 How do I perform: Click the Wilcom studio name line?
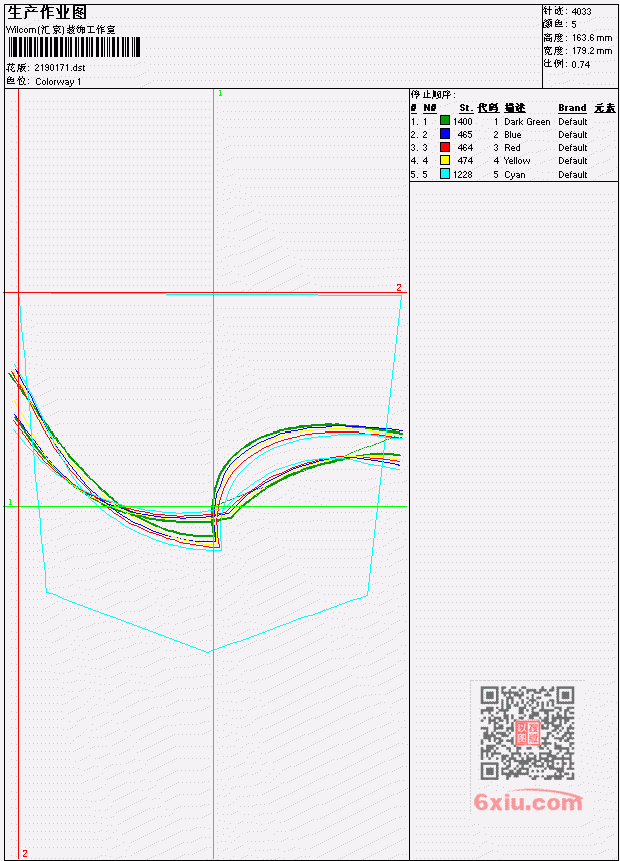(61, 30)
